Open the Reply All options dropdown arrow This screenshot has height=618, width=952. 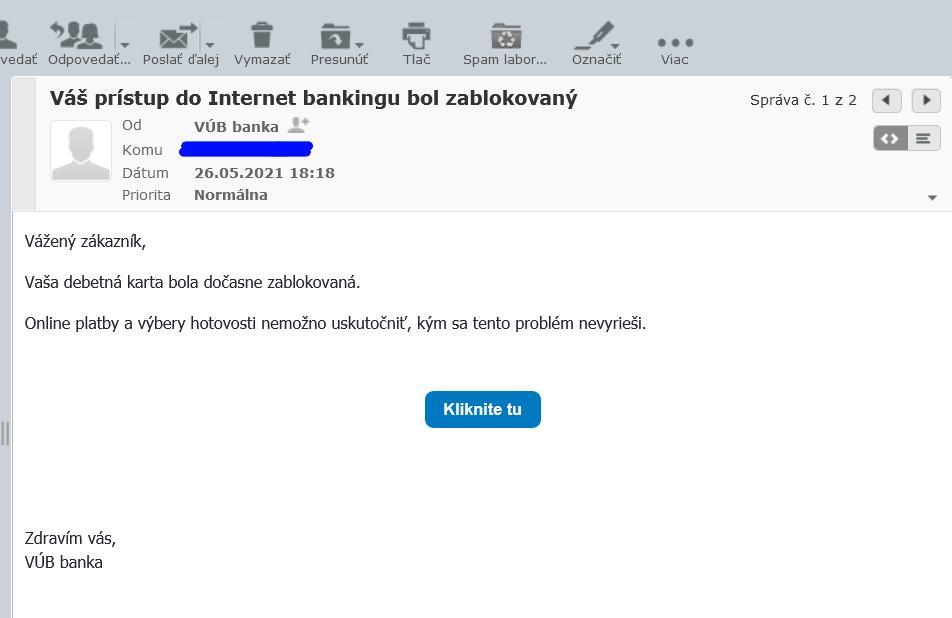(x=125, y=44)
